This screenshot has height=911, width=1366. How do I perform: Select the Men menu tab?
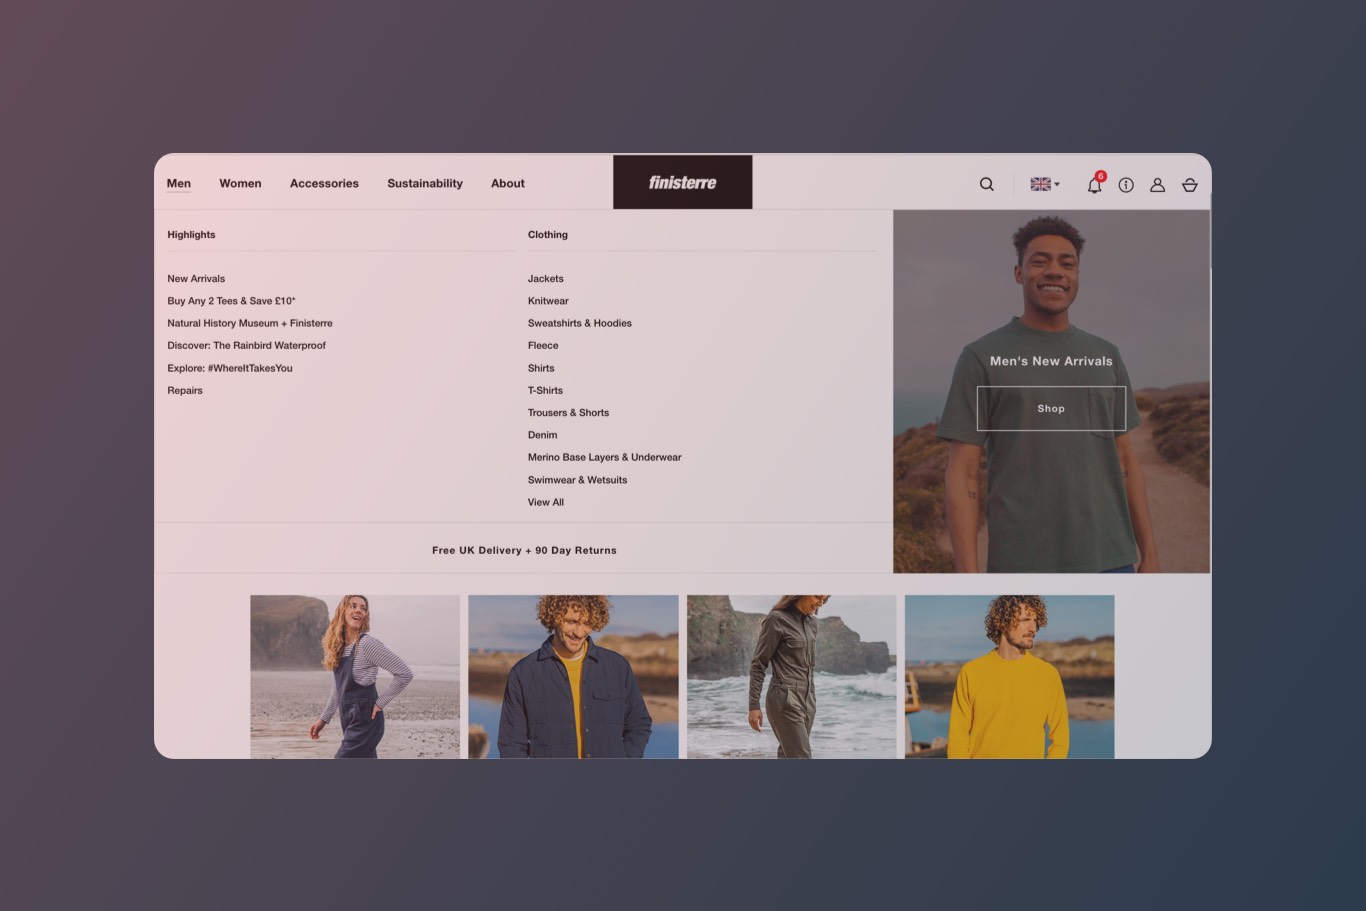tap(178, 183)
